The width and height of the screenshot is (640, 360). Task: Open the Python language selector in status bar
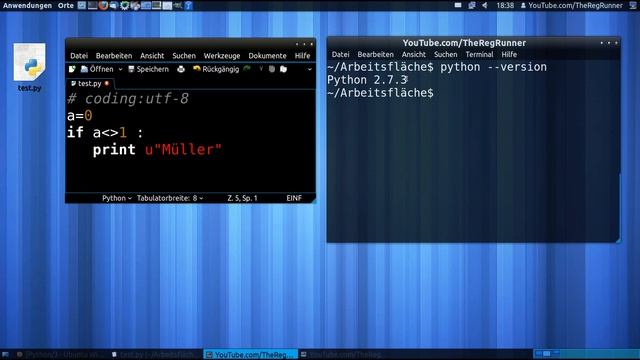click(x=117, y=198)
